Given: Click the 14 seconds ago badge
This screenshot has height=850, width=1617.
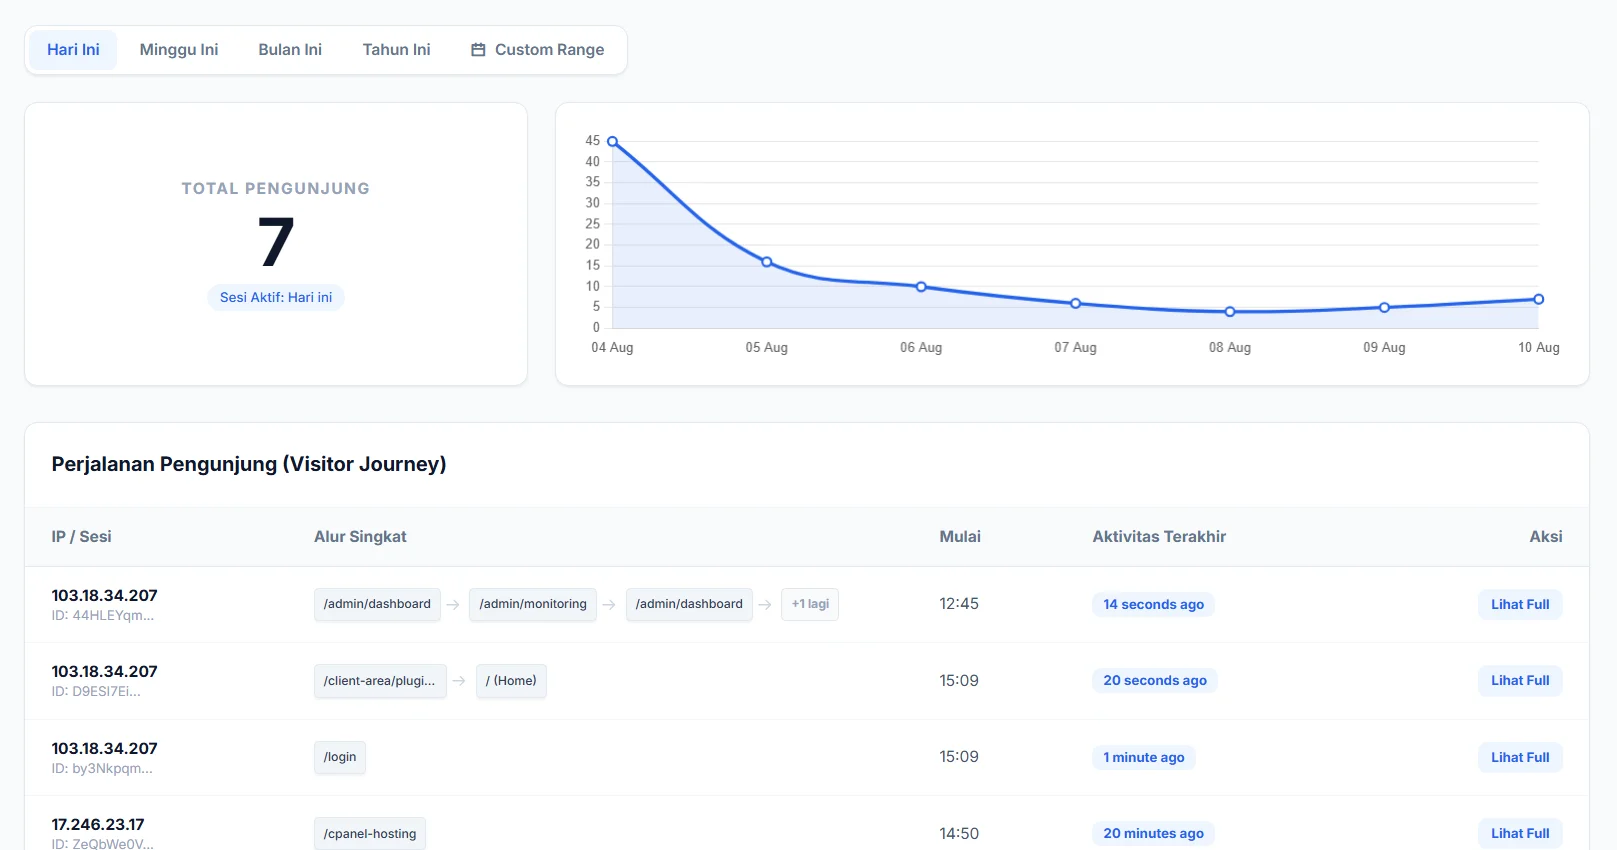Looking at the screenshot, I should (1153, 604).
